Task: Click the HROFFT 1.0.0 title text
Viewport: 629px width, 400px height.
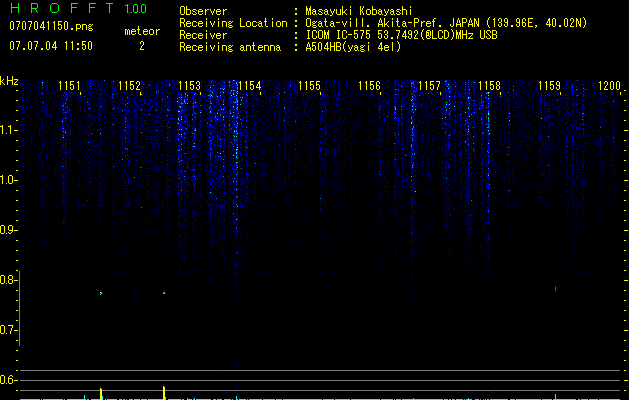Action: pyautogui.click(x=78, y=8)
